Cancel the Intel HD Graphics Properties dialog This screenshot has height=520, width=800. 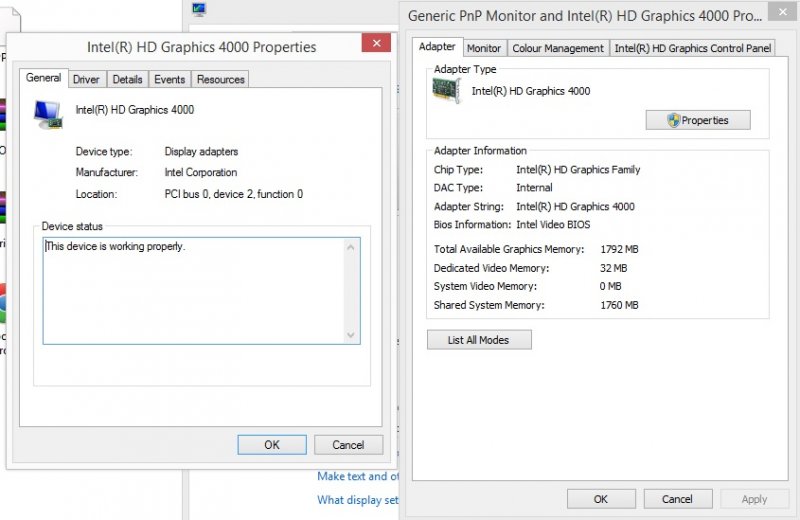pyautogui.click(x=348, y=445)
